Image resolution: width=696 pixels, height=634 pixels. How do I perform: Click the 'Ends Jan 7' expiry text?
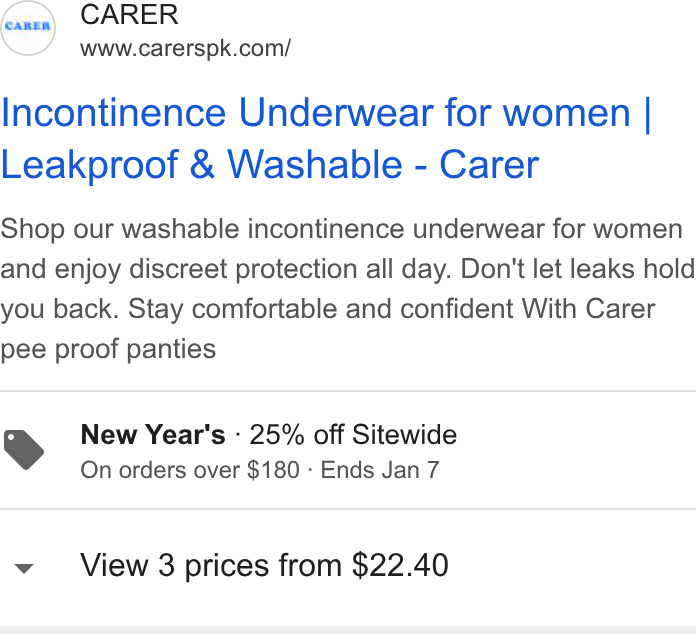[380, 470]
